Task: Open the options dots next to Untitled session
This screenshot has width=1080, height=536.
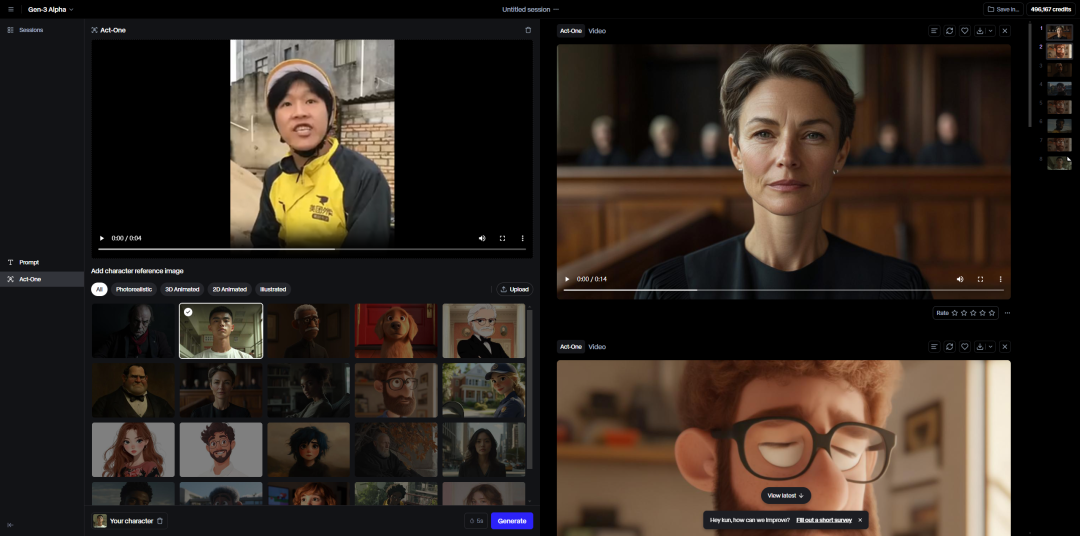Action: 557,10
